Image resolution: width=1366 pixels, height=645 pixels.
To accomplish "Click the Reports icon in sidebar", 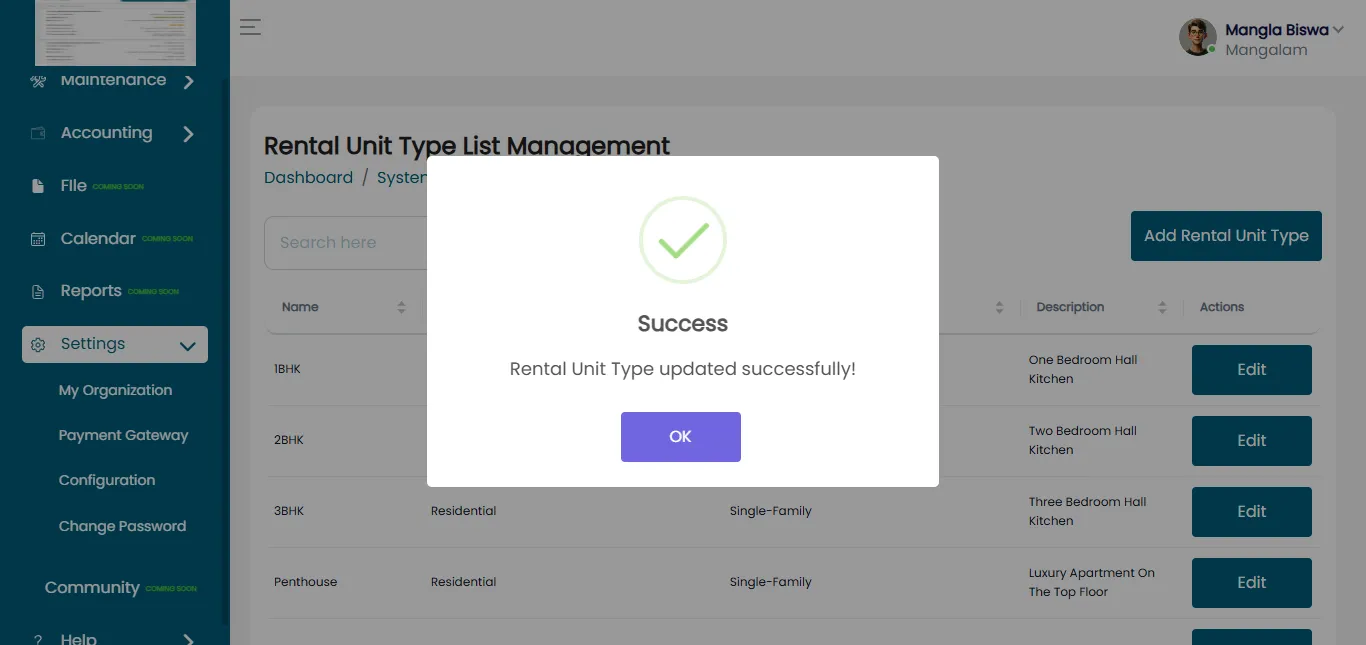I will (38, 292).
